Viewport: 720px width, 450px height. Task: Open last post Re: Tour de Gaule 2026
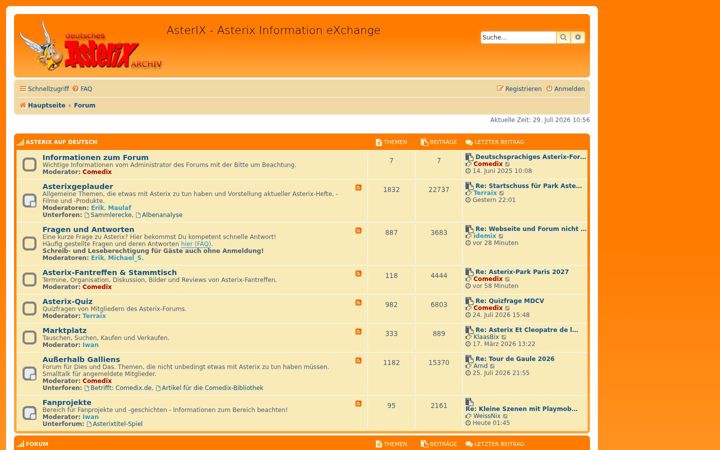[x=515, y=358]
